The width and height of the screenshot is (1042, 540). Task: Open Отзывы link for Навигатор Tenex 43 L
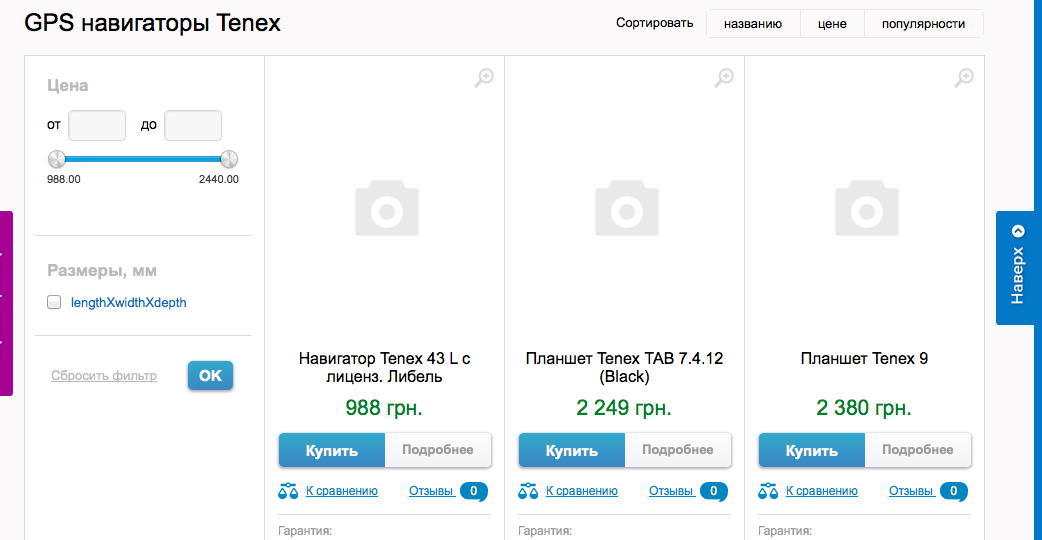click(x=431, y=491)
